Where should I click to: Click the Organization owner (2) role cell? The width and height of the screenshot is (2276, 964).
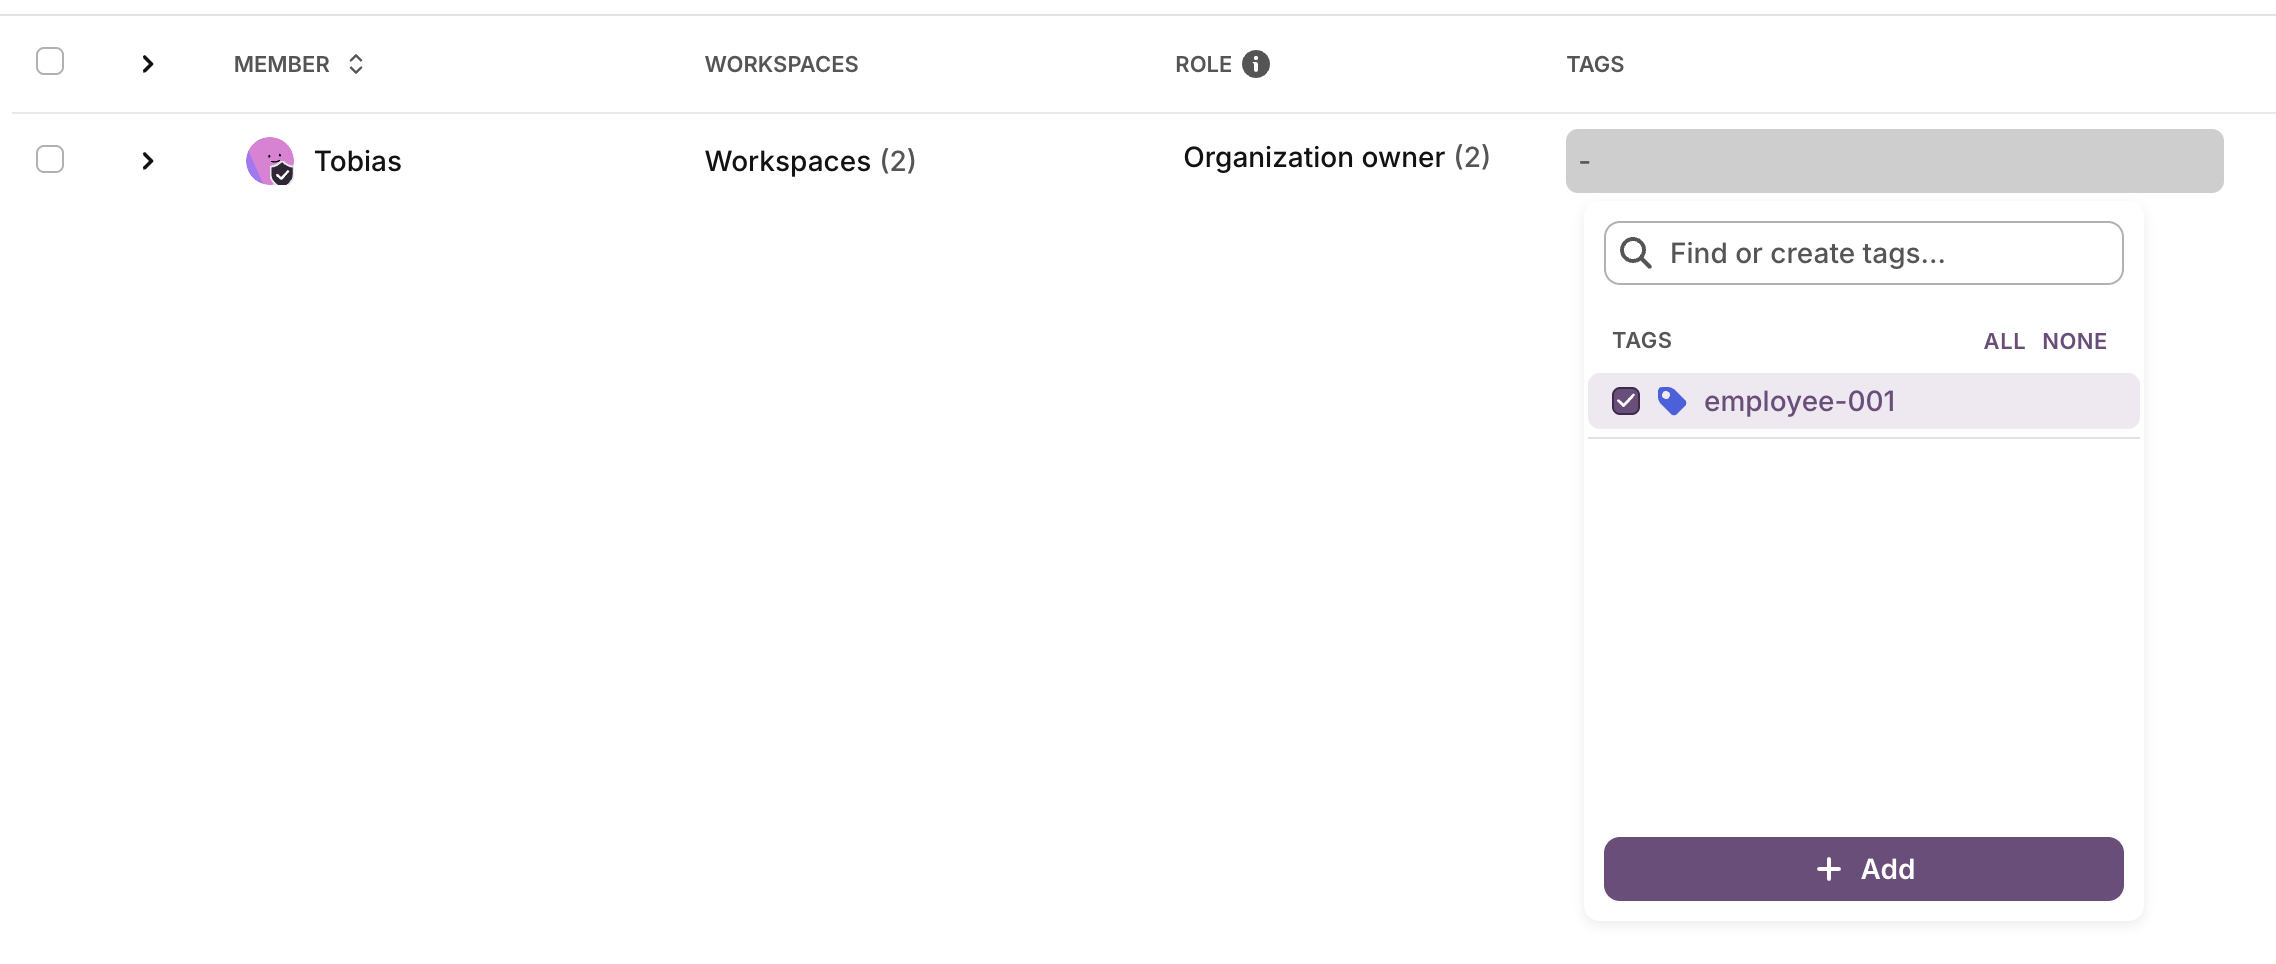tap(1336, 157)
